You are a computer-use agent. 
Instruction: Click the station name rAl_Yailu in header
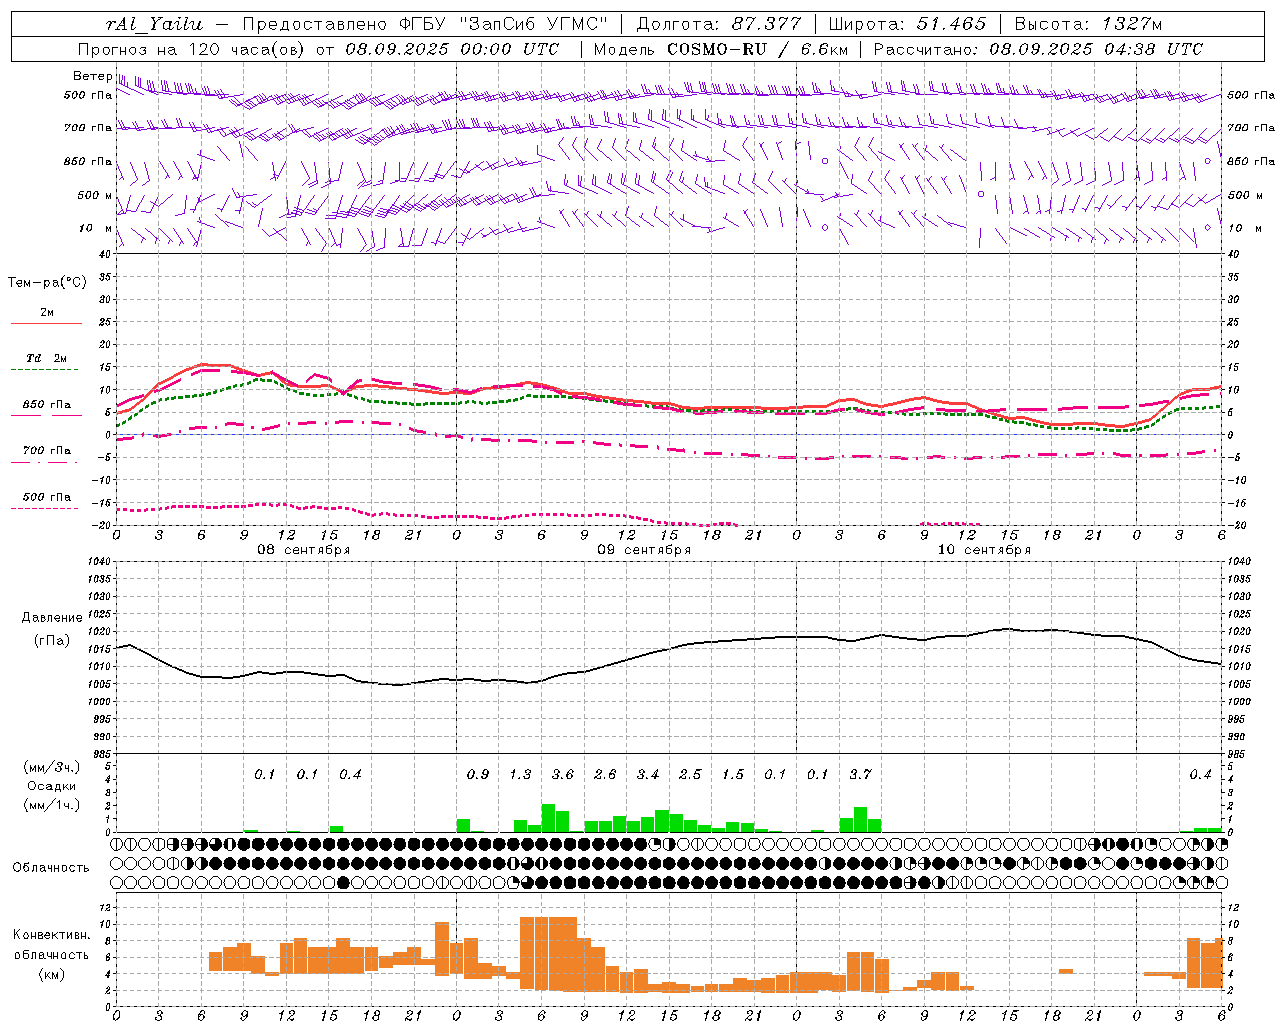click(153, 24)
